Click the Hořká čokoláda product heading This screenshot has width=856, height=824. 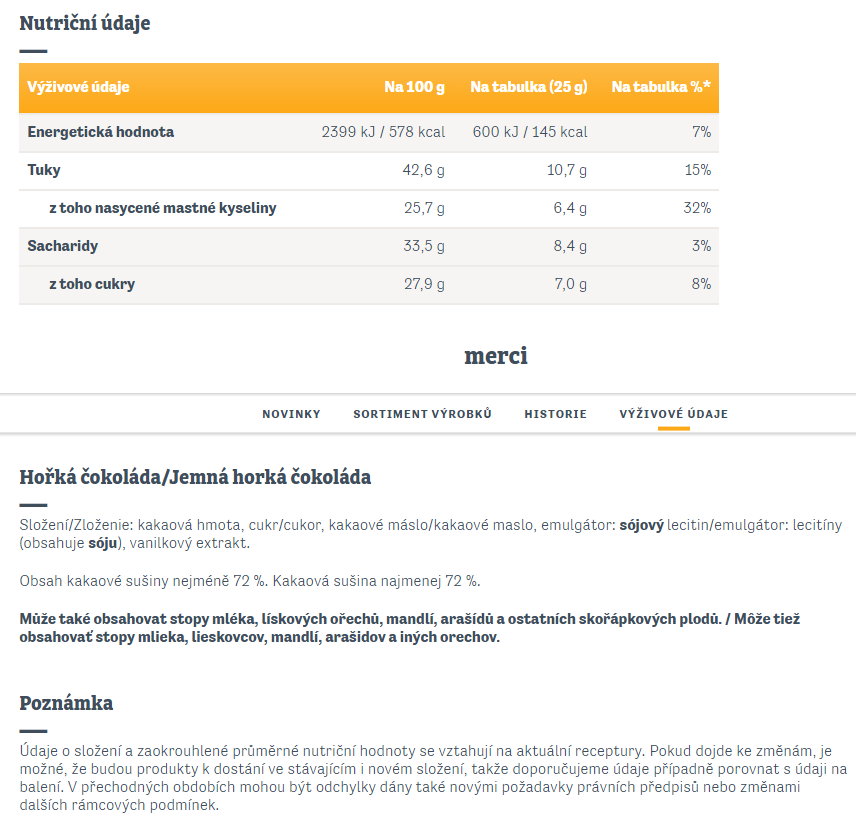click(195, 477)
